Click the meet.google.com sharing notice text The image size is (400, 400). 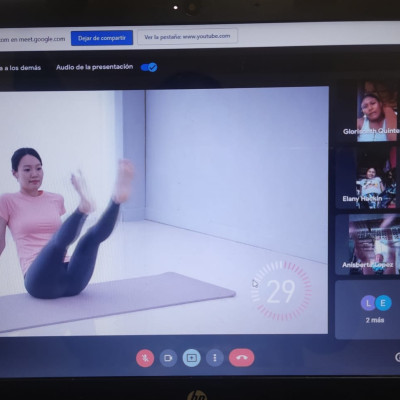(x=33, y=39)
